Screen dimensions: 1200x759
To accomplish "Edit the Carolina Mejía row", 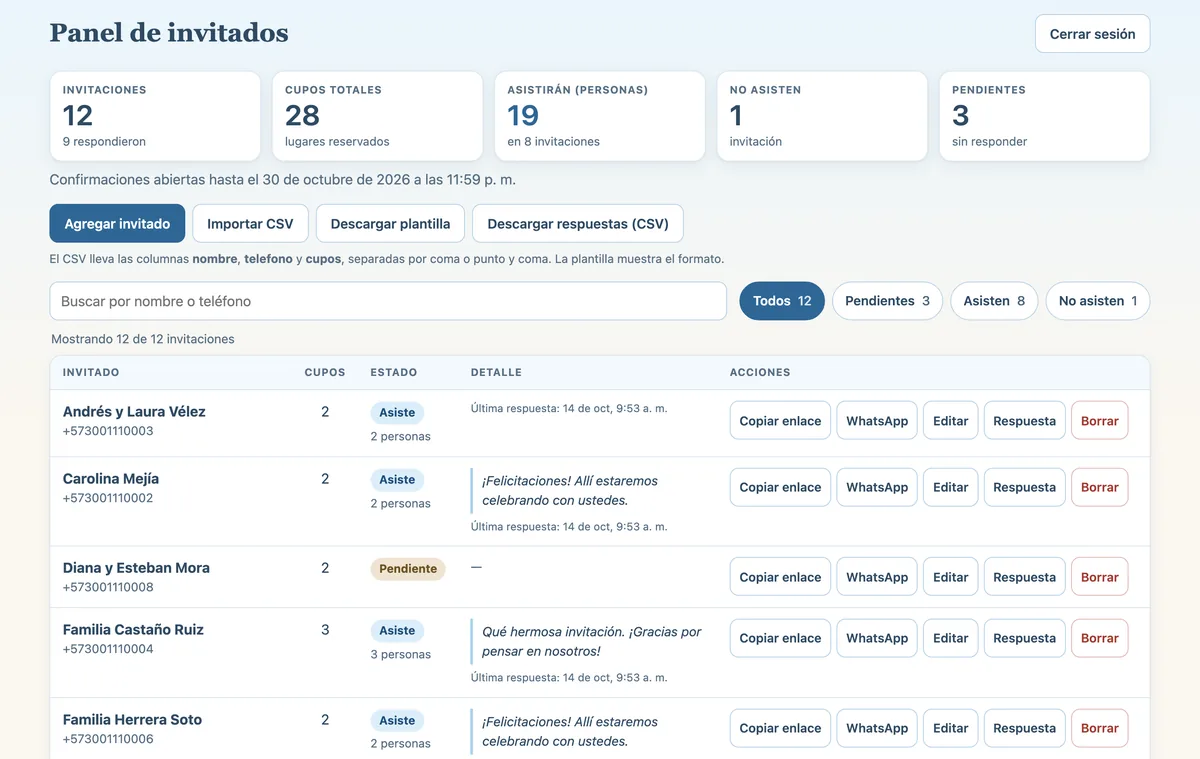I will (950, 487).
